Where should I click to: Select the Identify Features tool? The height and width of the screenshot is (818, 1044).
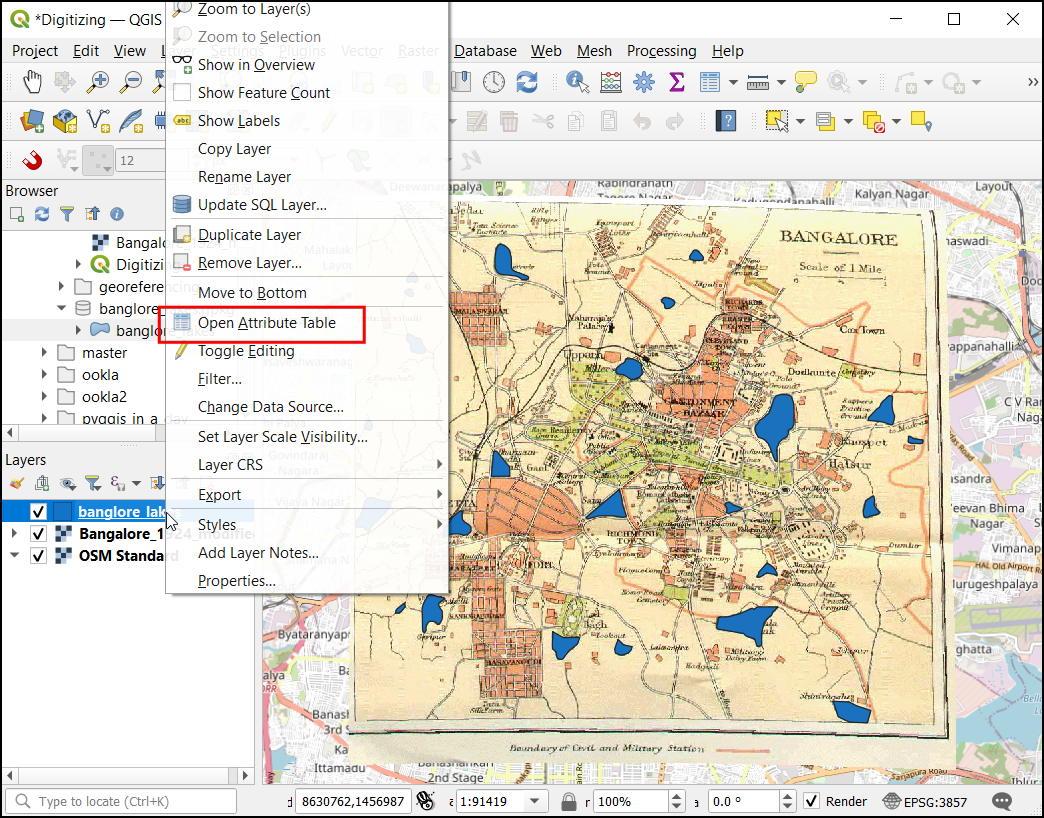[x=577, y=83]
